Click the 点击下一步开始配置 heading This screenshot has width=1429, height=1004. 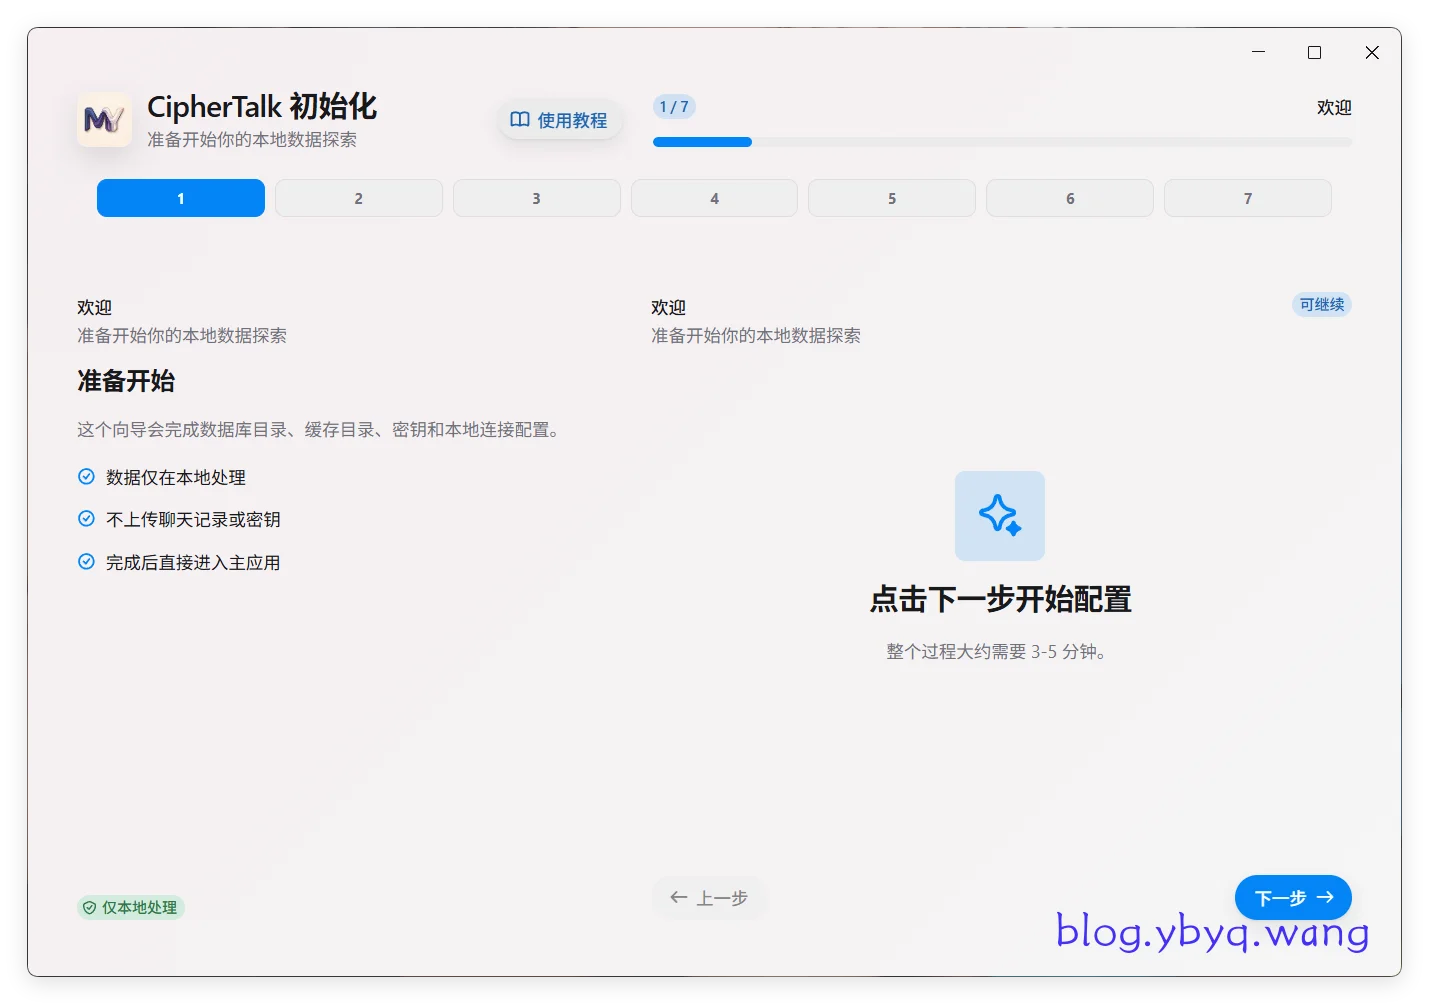(x=1000, y=600)
